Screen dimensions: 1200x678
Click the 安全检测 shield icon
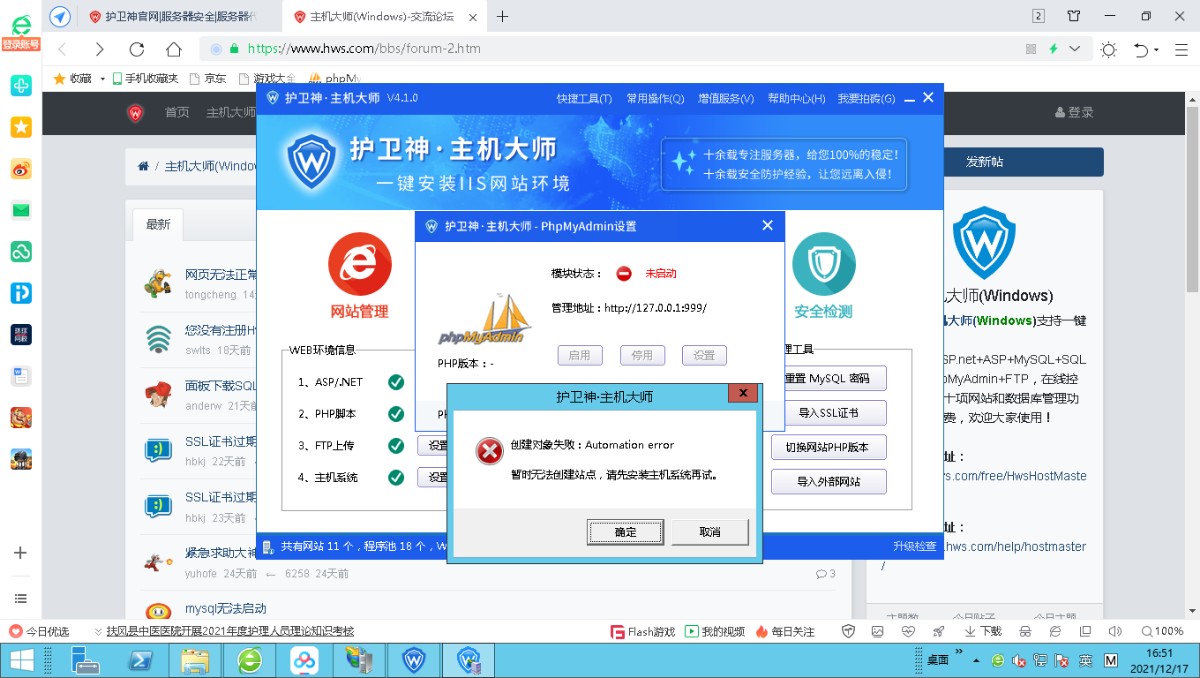[x=823, y=264]
